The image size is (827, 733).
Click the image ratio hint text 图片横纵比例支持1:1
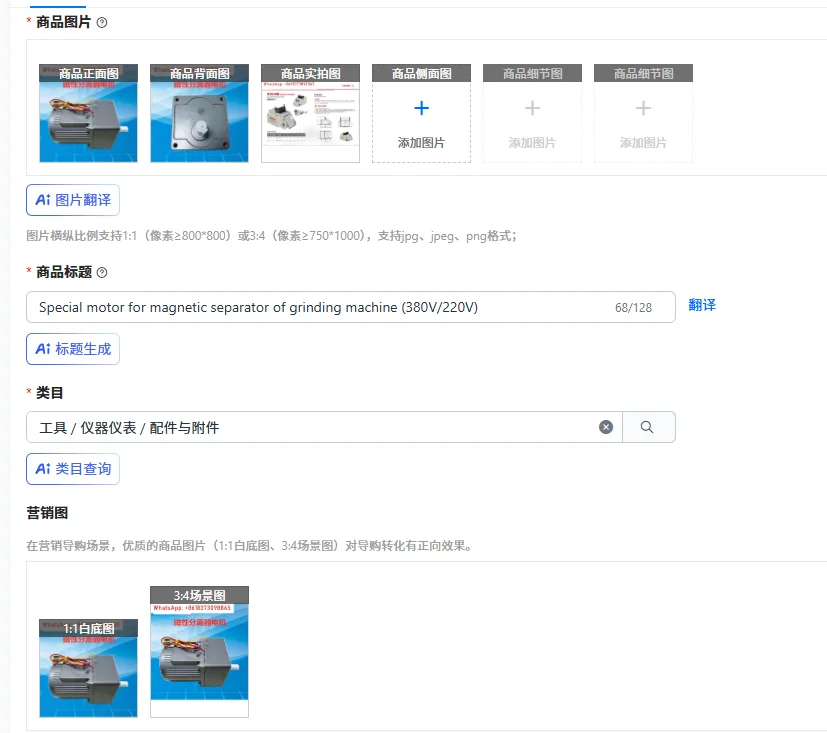tap(271, 236)
